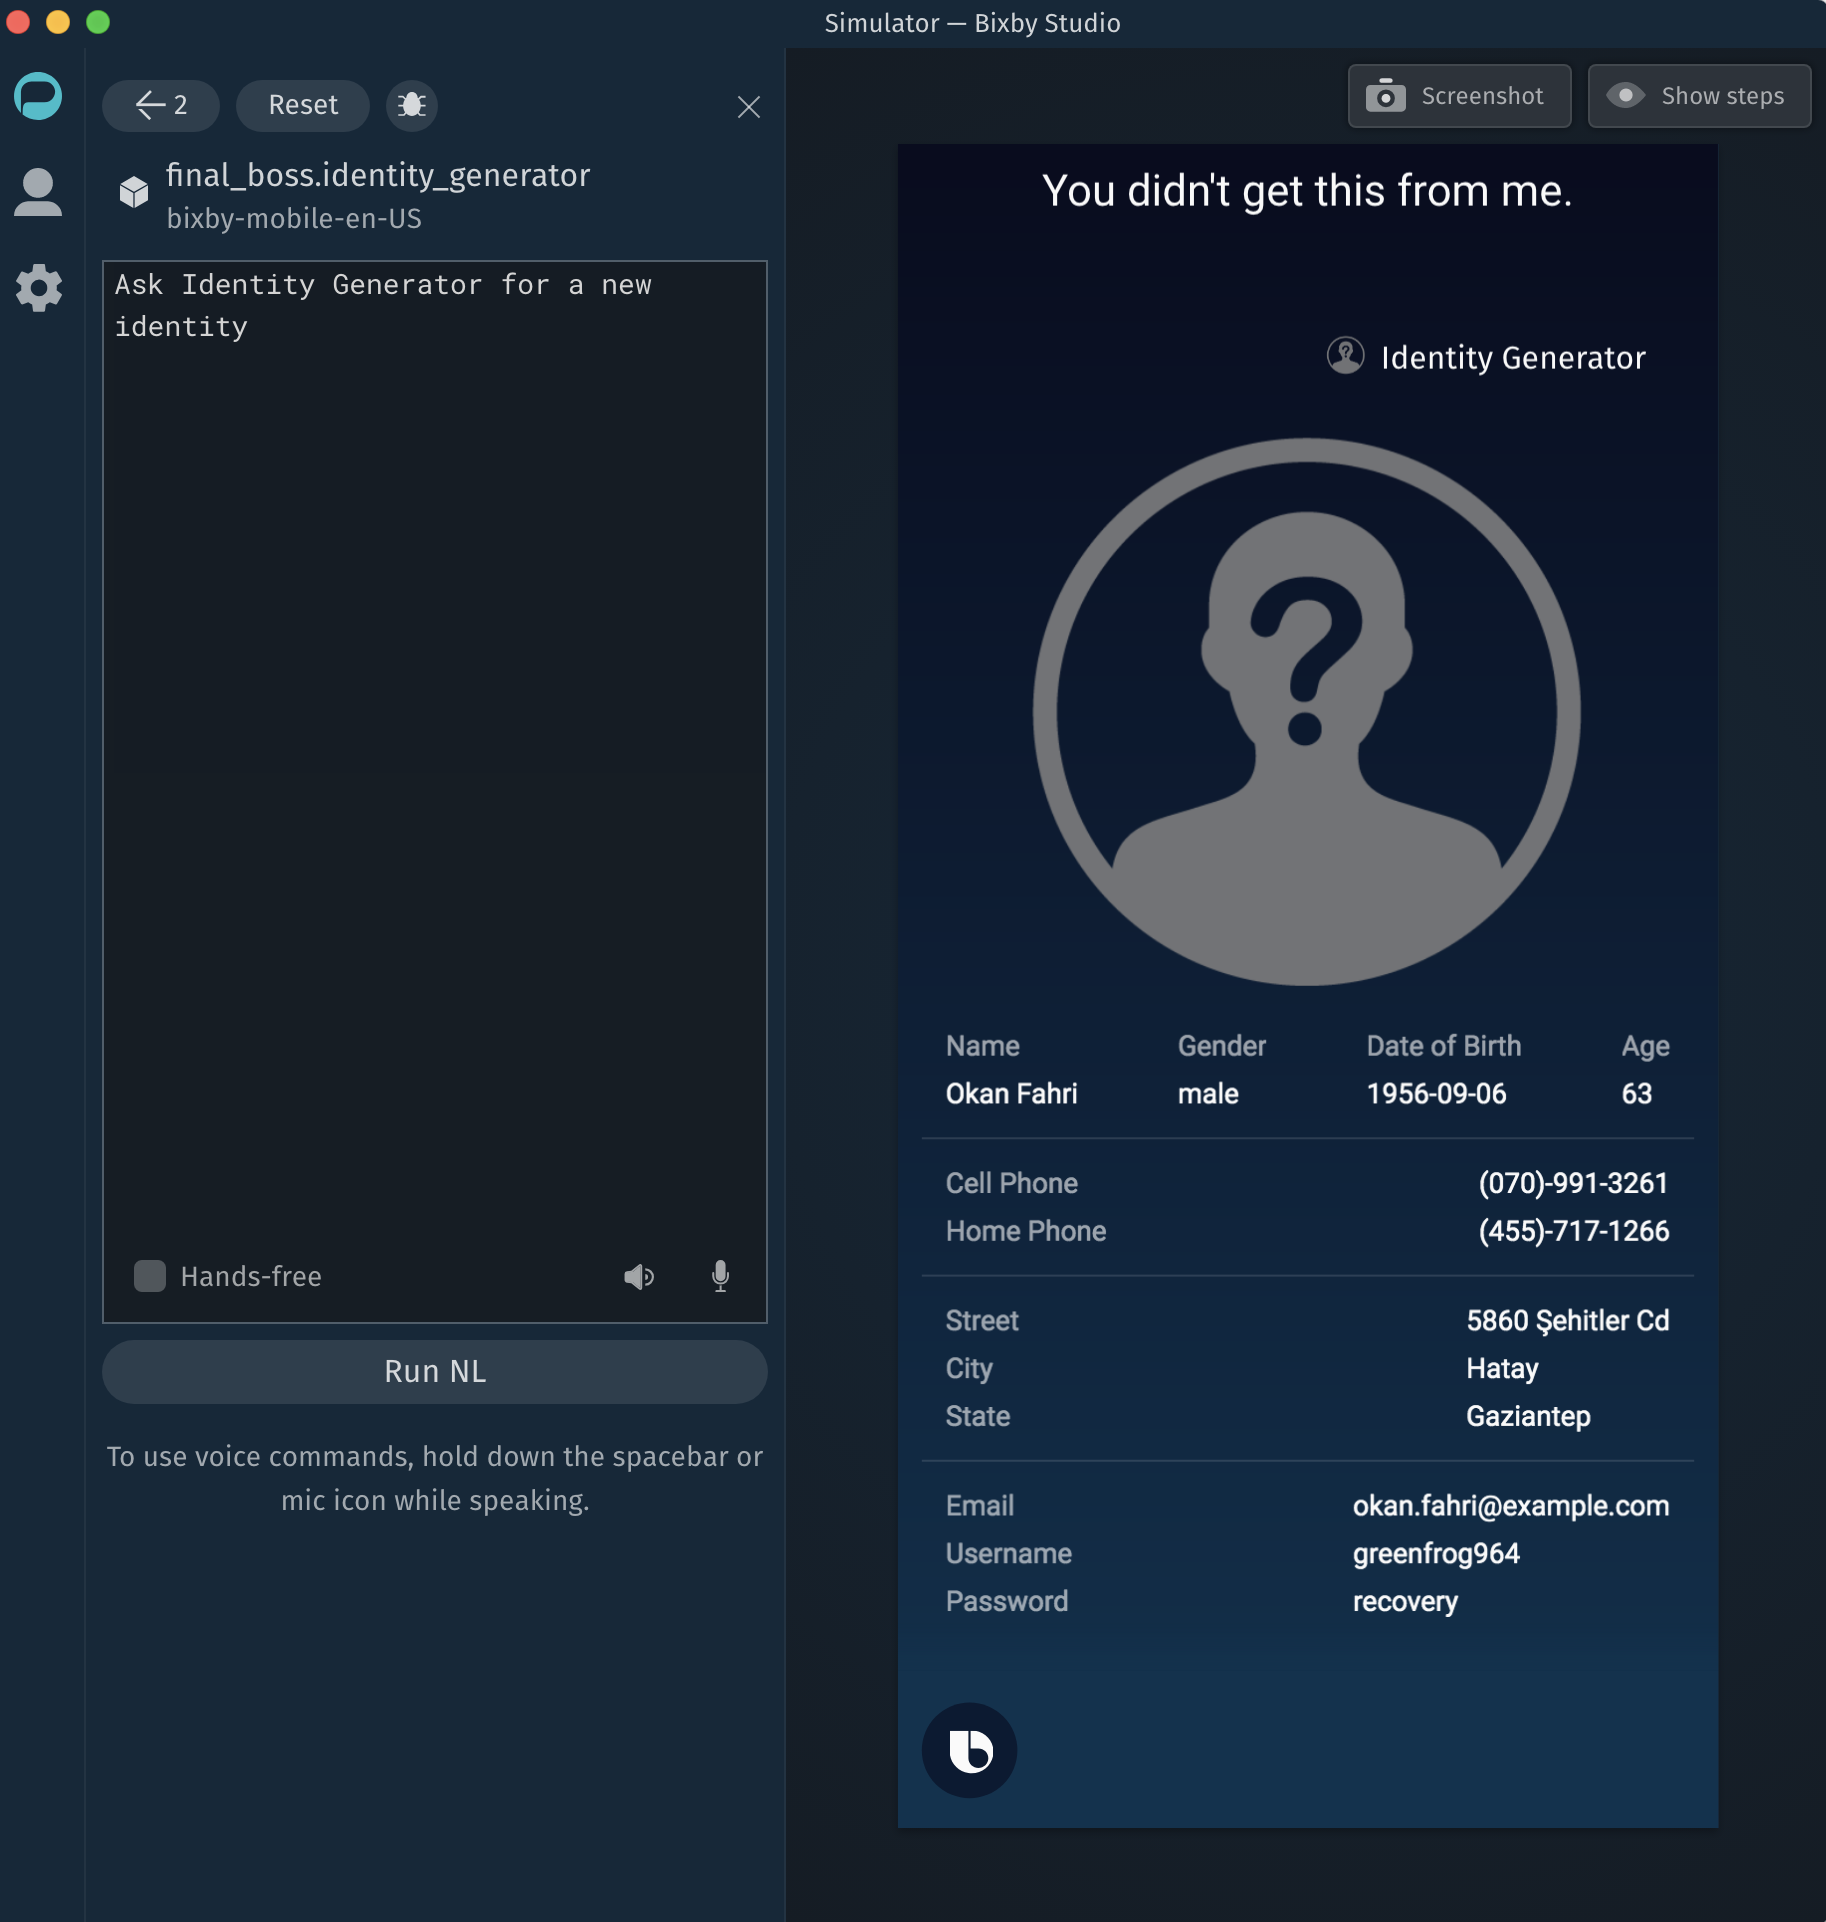Select street value 5860 Şehitler Cd

pos(1568,1321)
